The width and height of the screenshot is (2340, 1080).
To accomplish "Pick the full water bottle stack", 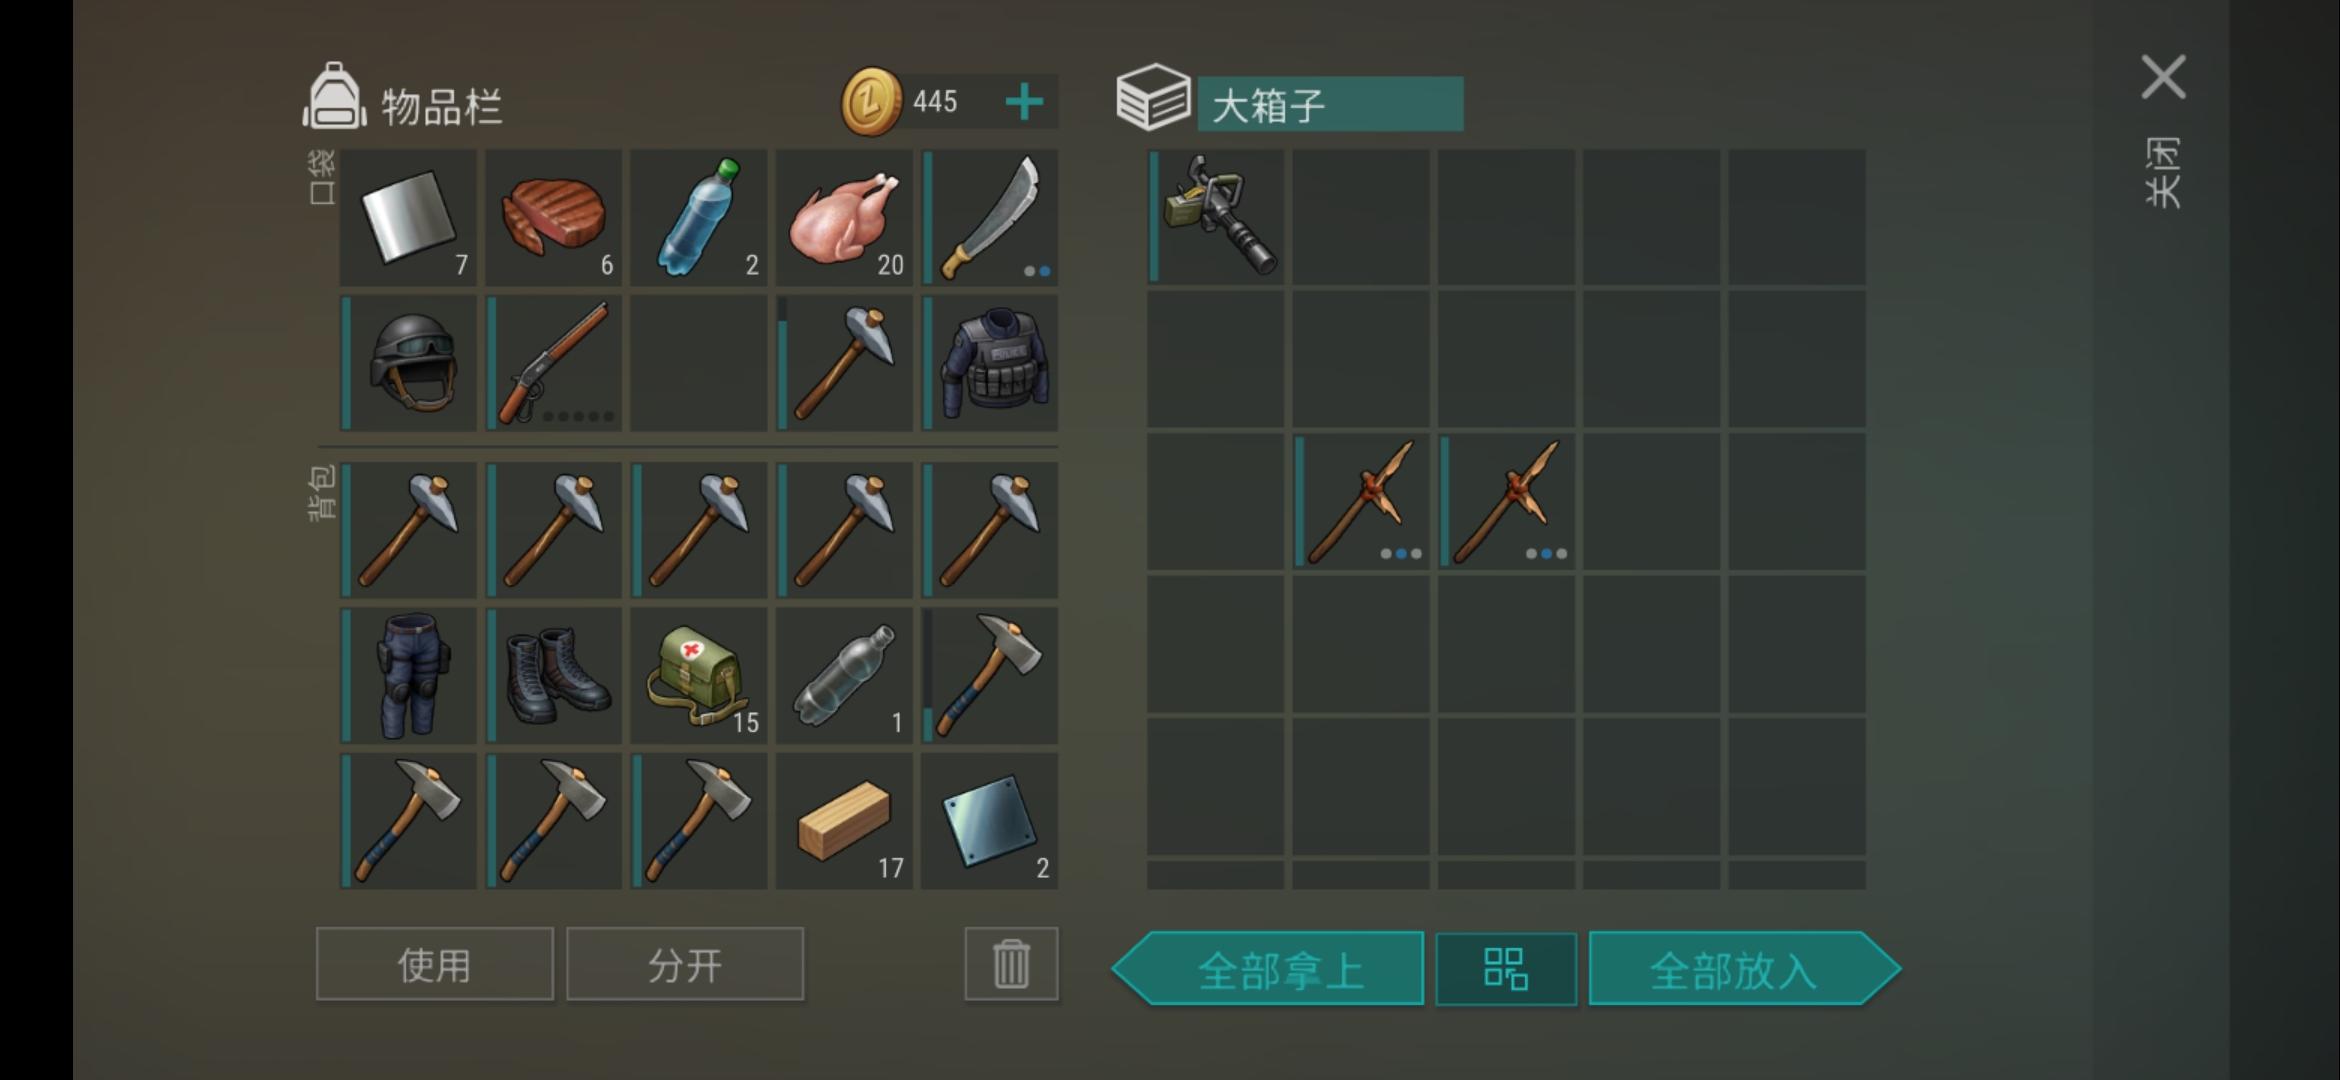I will coord(699,218).
